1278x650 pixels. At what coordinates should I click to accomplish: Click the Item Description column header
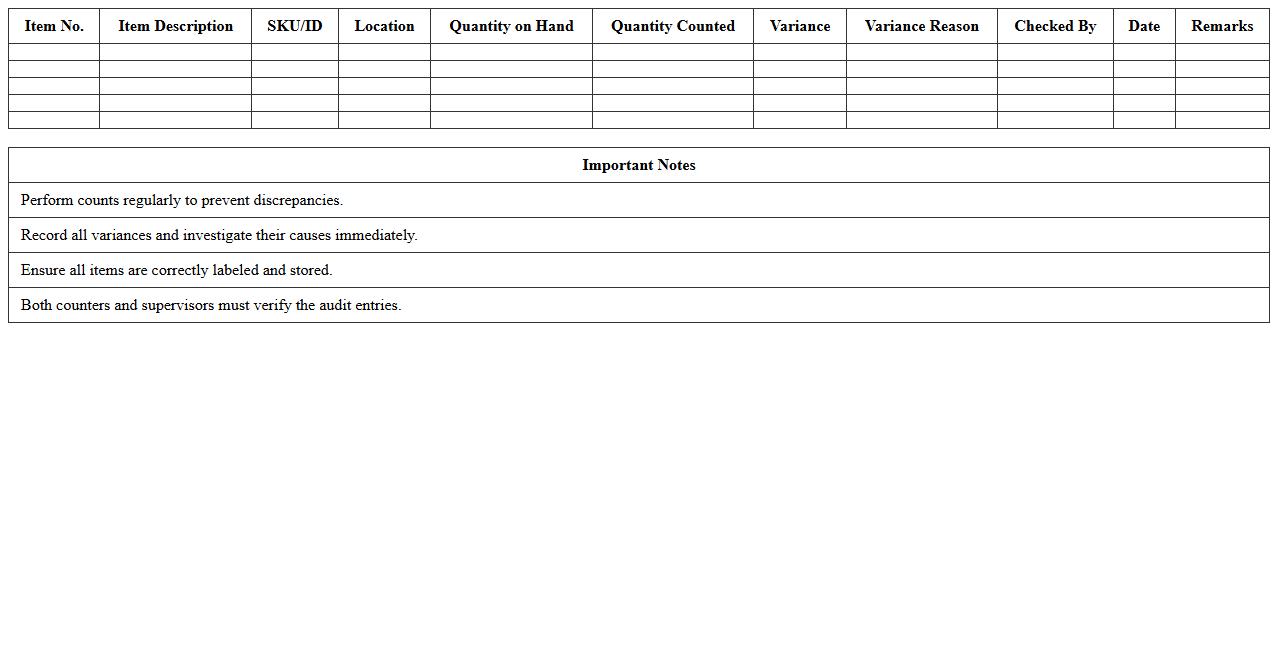174,26
